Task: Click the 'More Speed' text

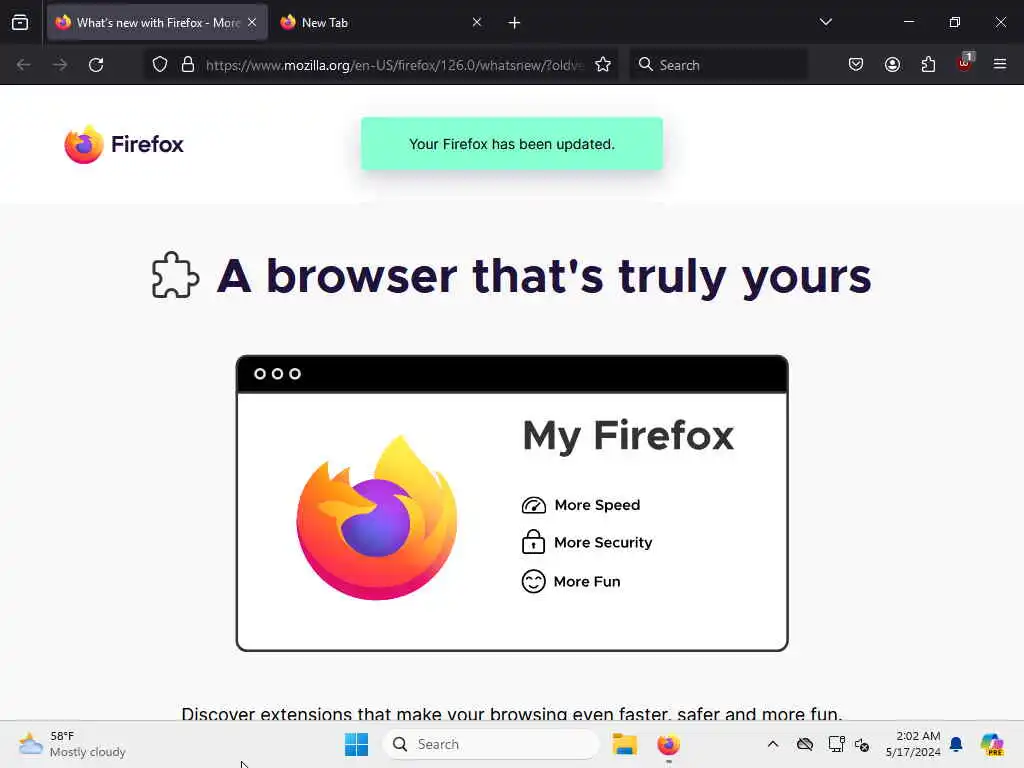Action: pos(597,505)
